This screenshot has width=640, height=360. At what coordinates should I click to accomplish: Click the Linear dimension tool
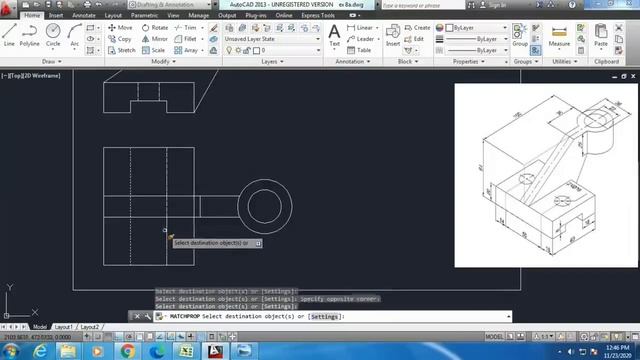360,27
